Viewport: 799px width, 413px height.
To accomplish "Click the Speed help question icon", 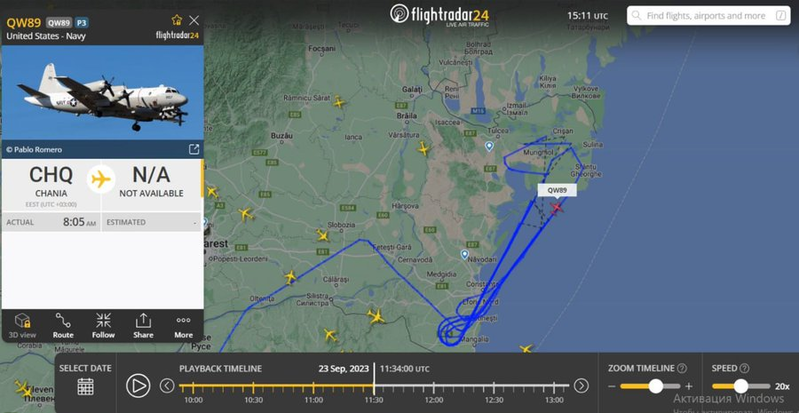I will pos(744,368).
